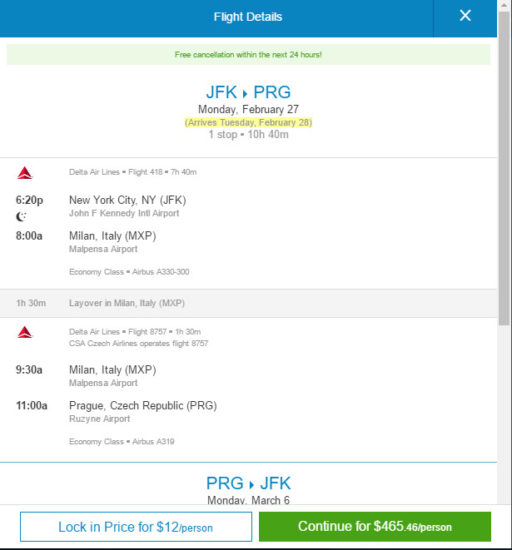The height and width of the screenshot is (550, 512).
Task: Click the arrow between JFK and PRG
Action: coord(245,94)
